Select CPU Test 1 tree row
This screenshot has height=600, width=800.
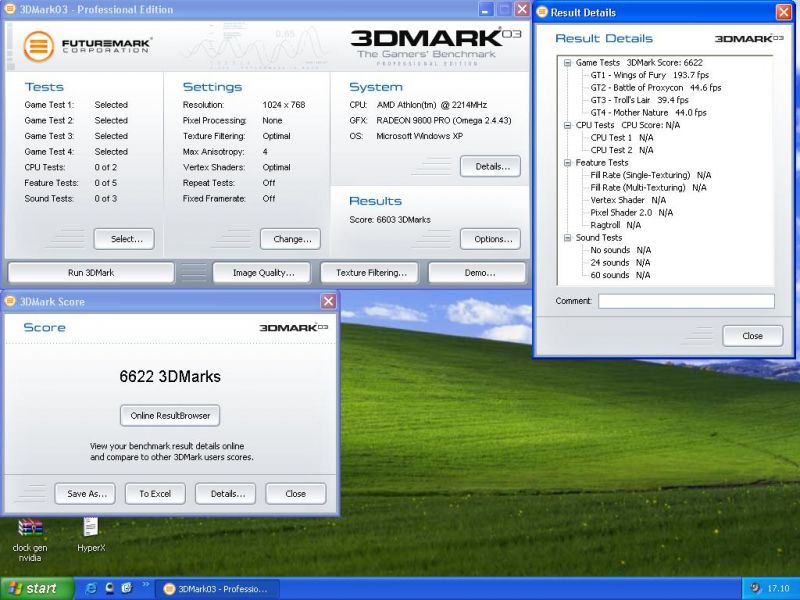coord(621,138)
